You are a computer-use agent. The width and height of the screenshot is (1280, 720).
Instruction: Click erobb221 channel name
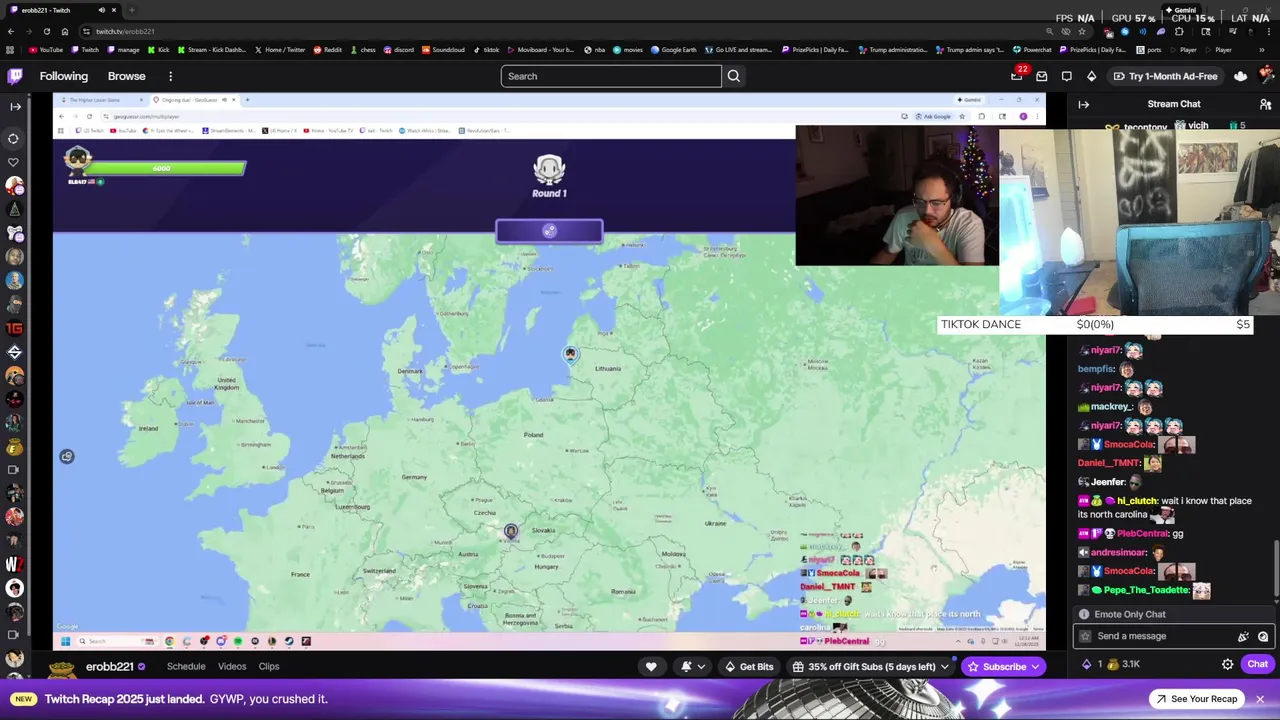[x=109, y=667]
